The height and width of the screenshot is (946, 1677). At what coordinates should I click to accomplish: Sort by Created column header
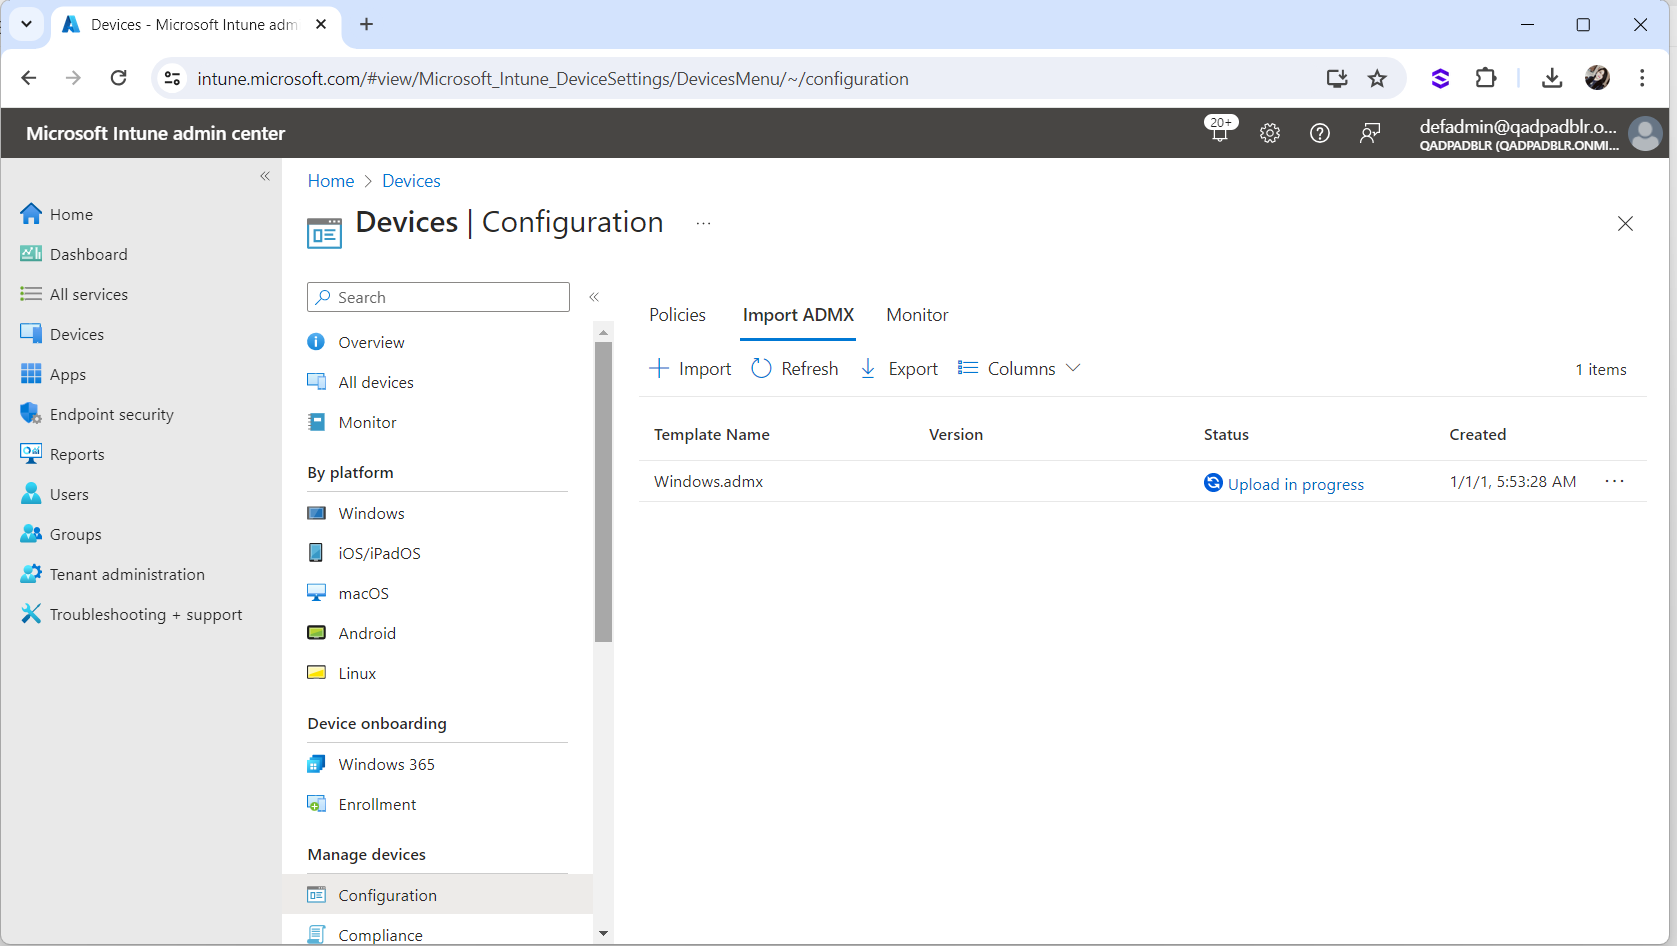coord(1477,434)
